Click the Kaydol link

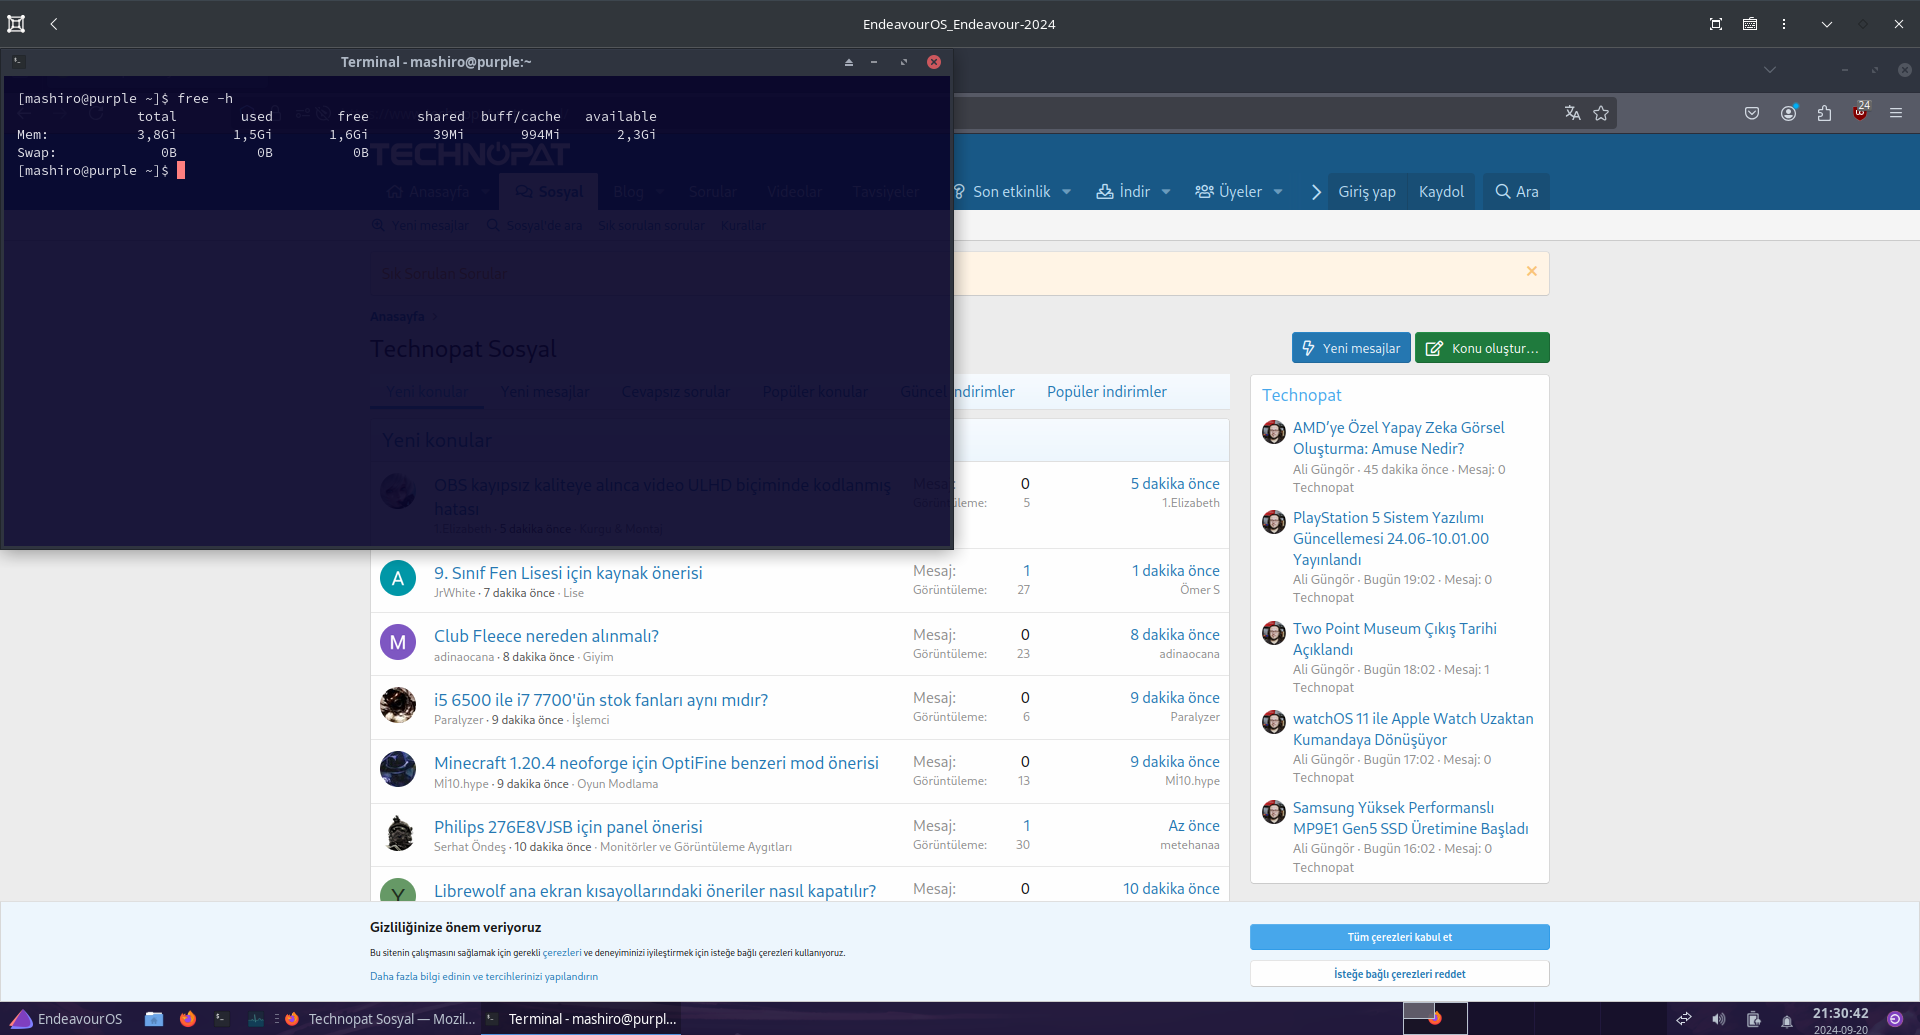[1441, 192]
